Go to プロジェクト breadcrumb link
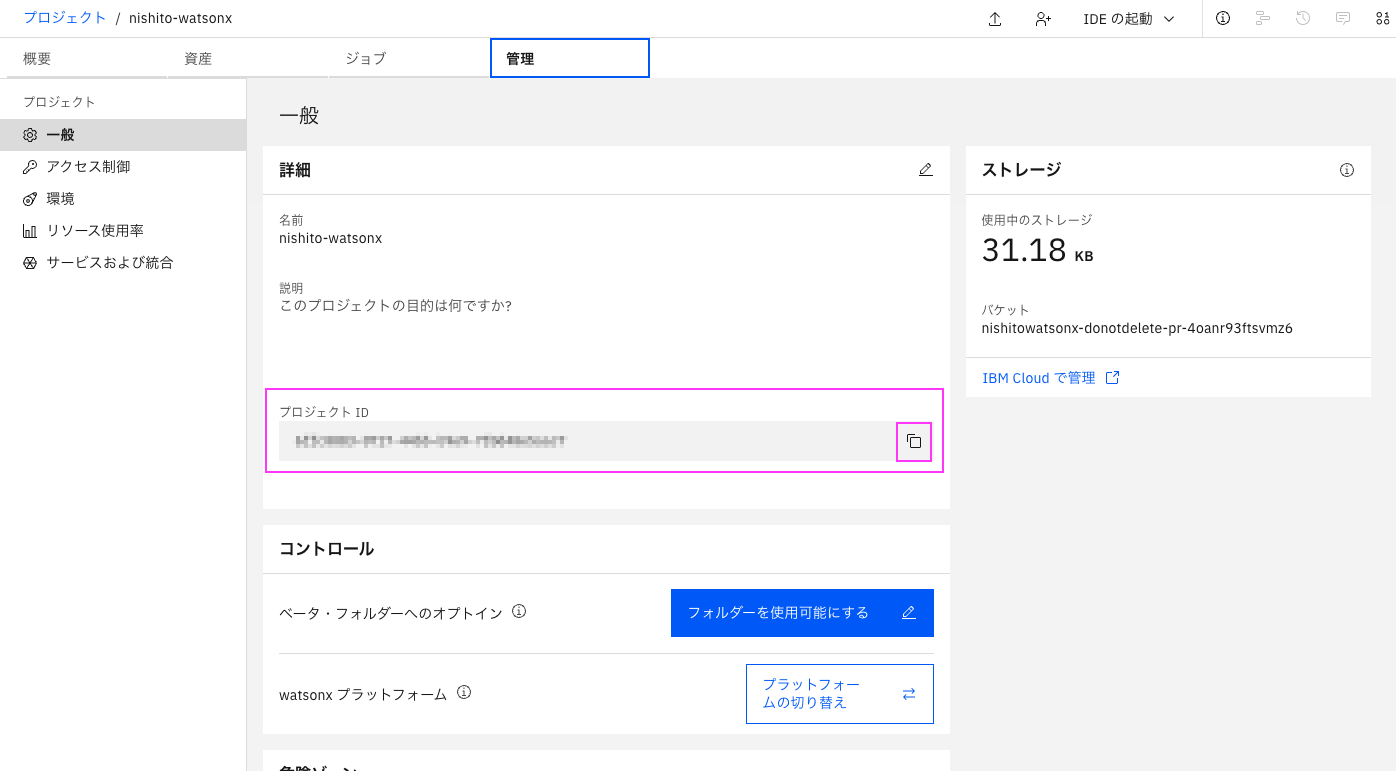This screenshot has width=1396, height=771. (65, 18)
